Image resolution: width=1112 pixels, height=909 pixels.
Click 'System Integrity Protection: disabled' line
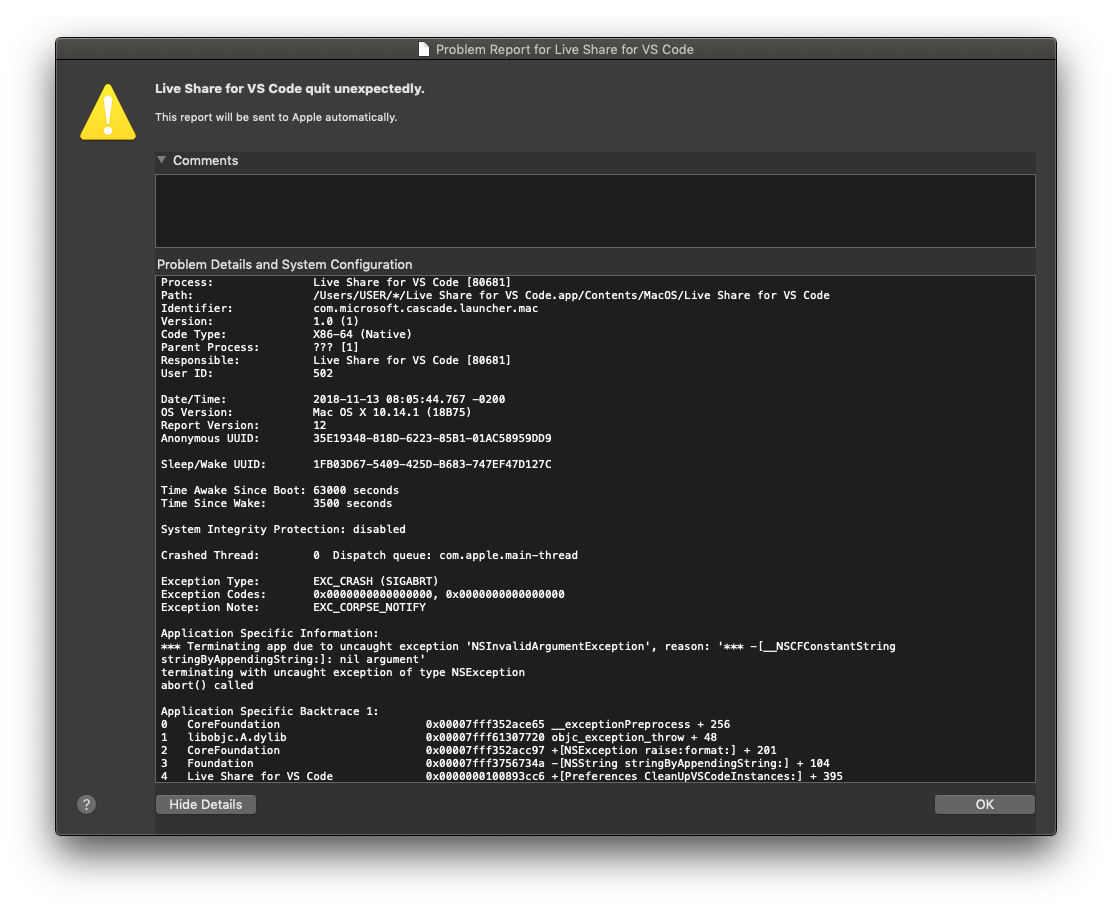(x=283, y=530)
